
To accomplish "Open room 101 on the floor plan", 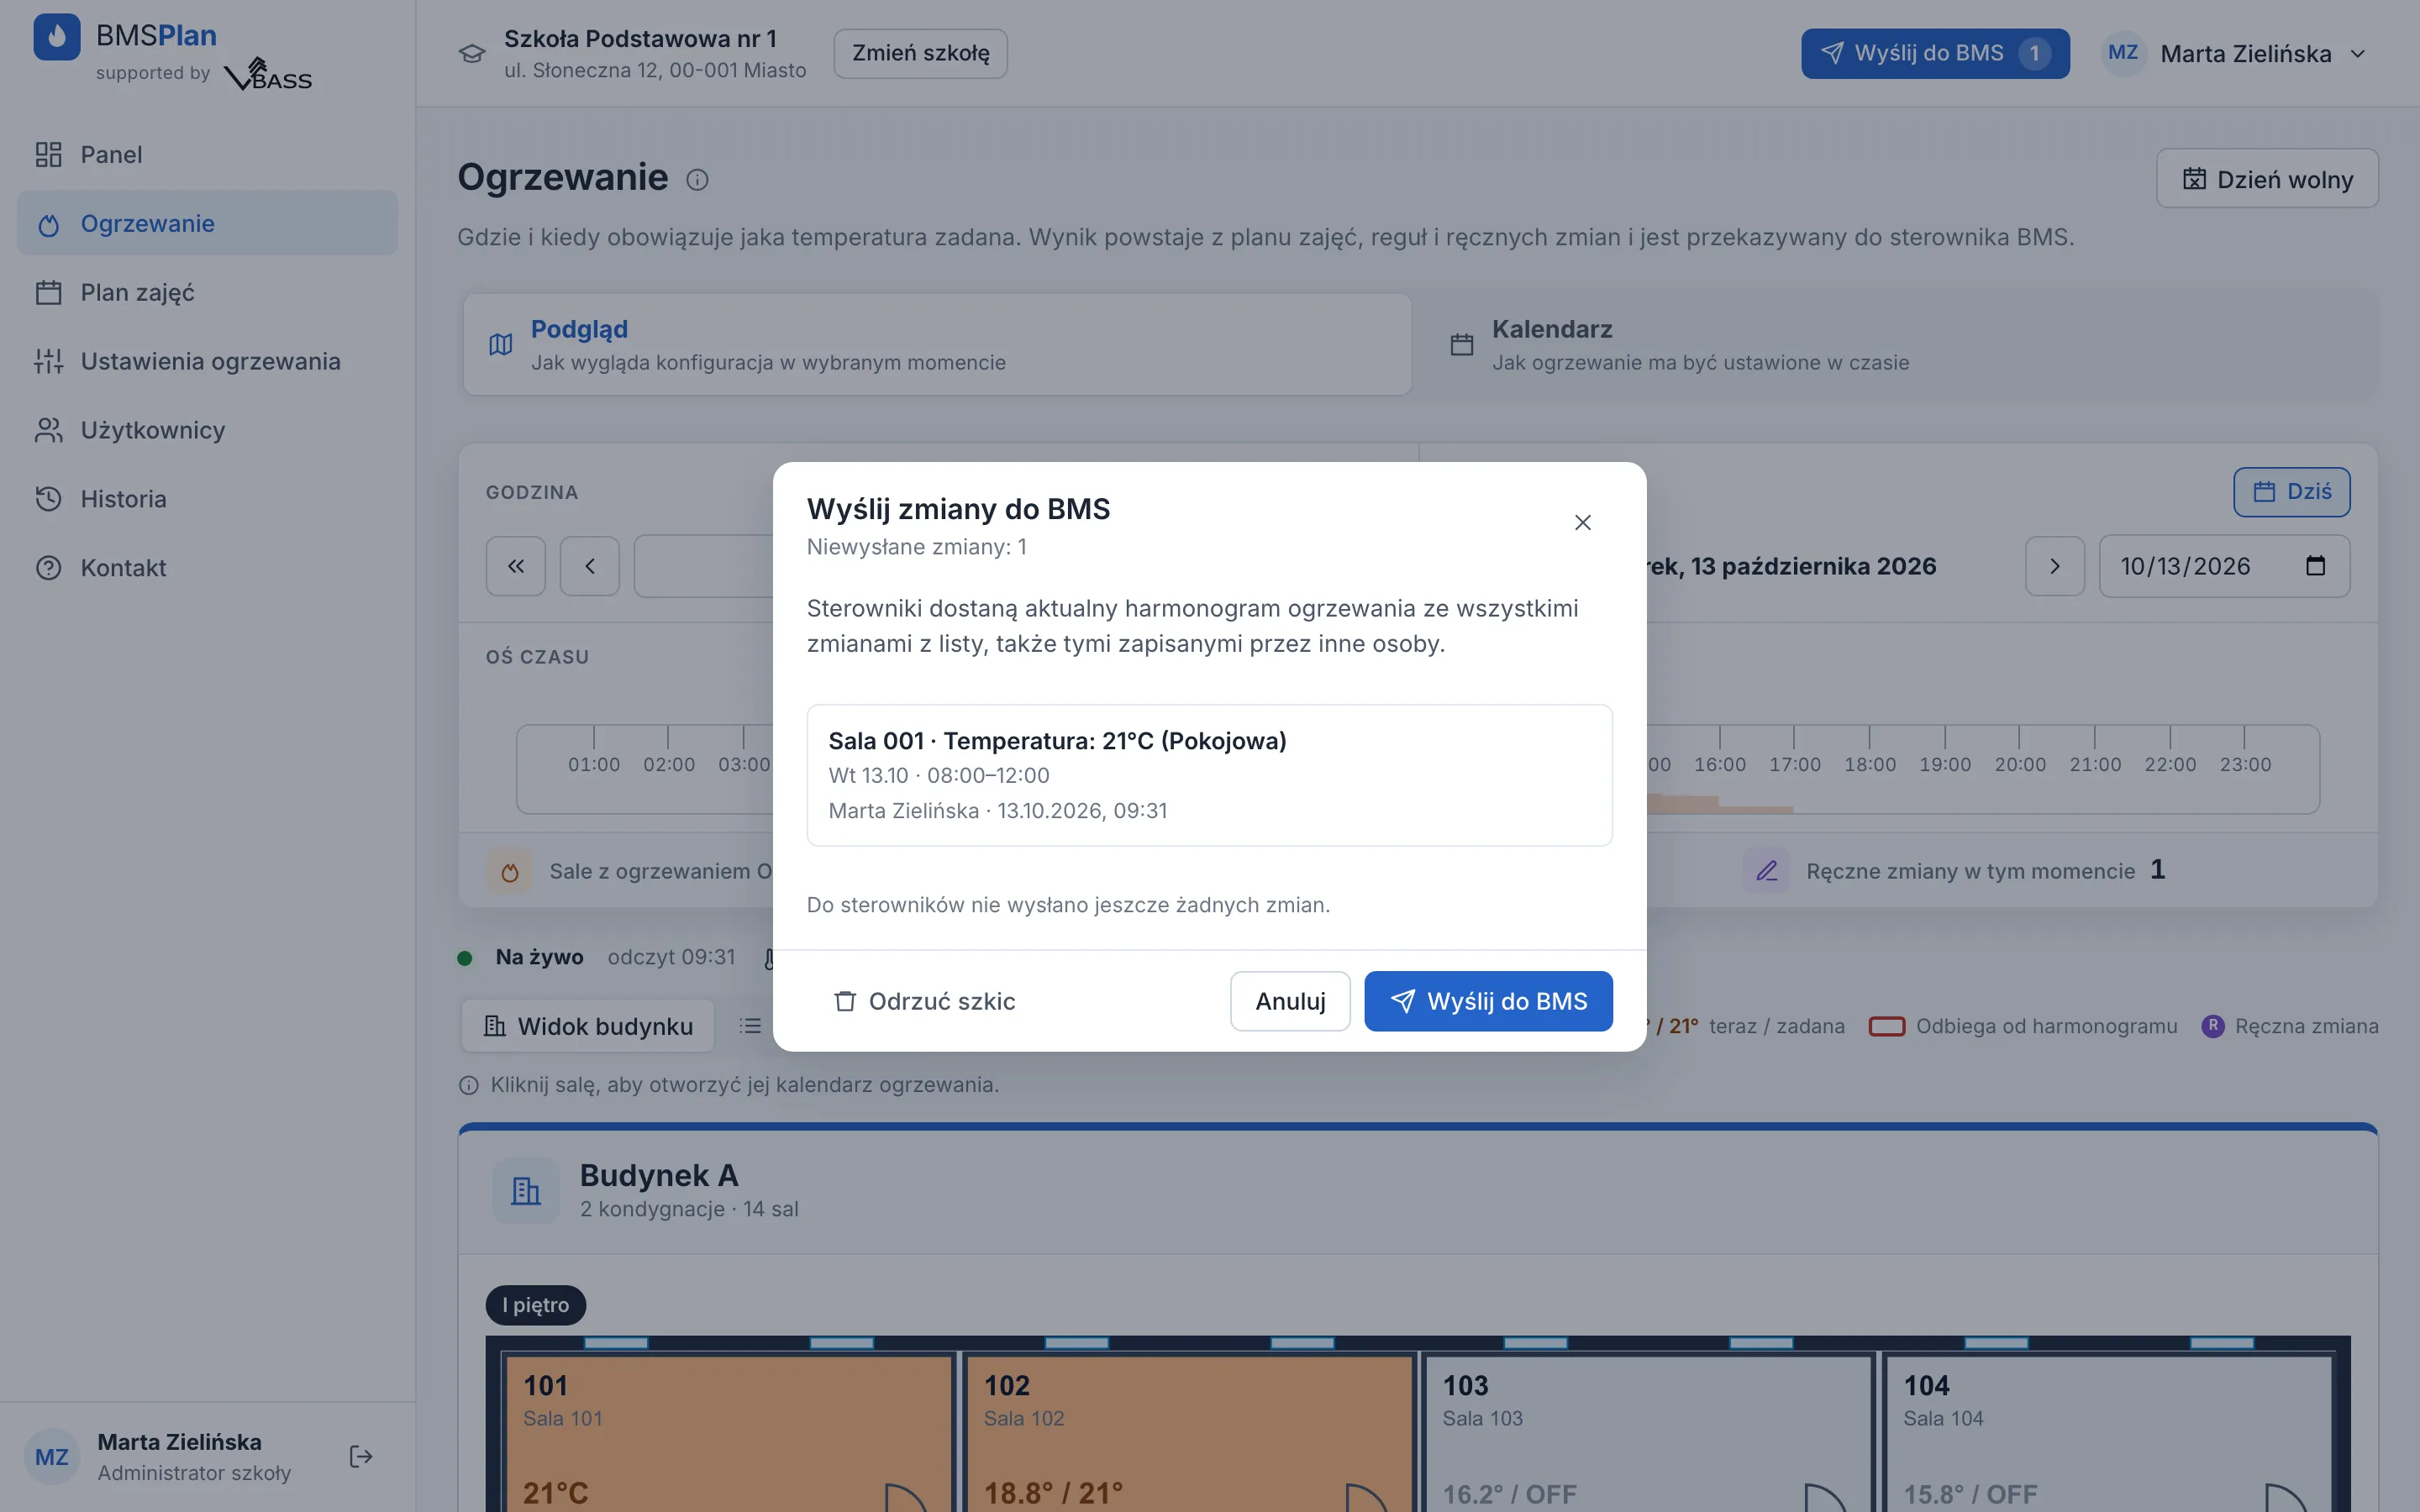I will (729, 1433).
